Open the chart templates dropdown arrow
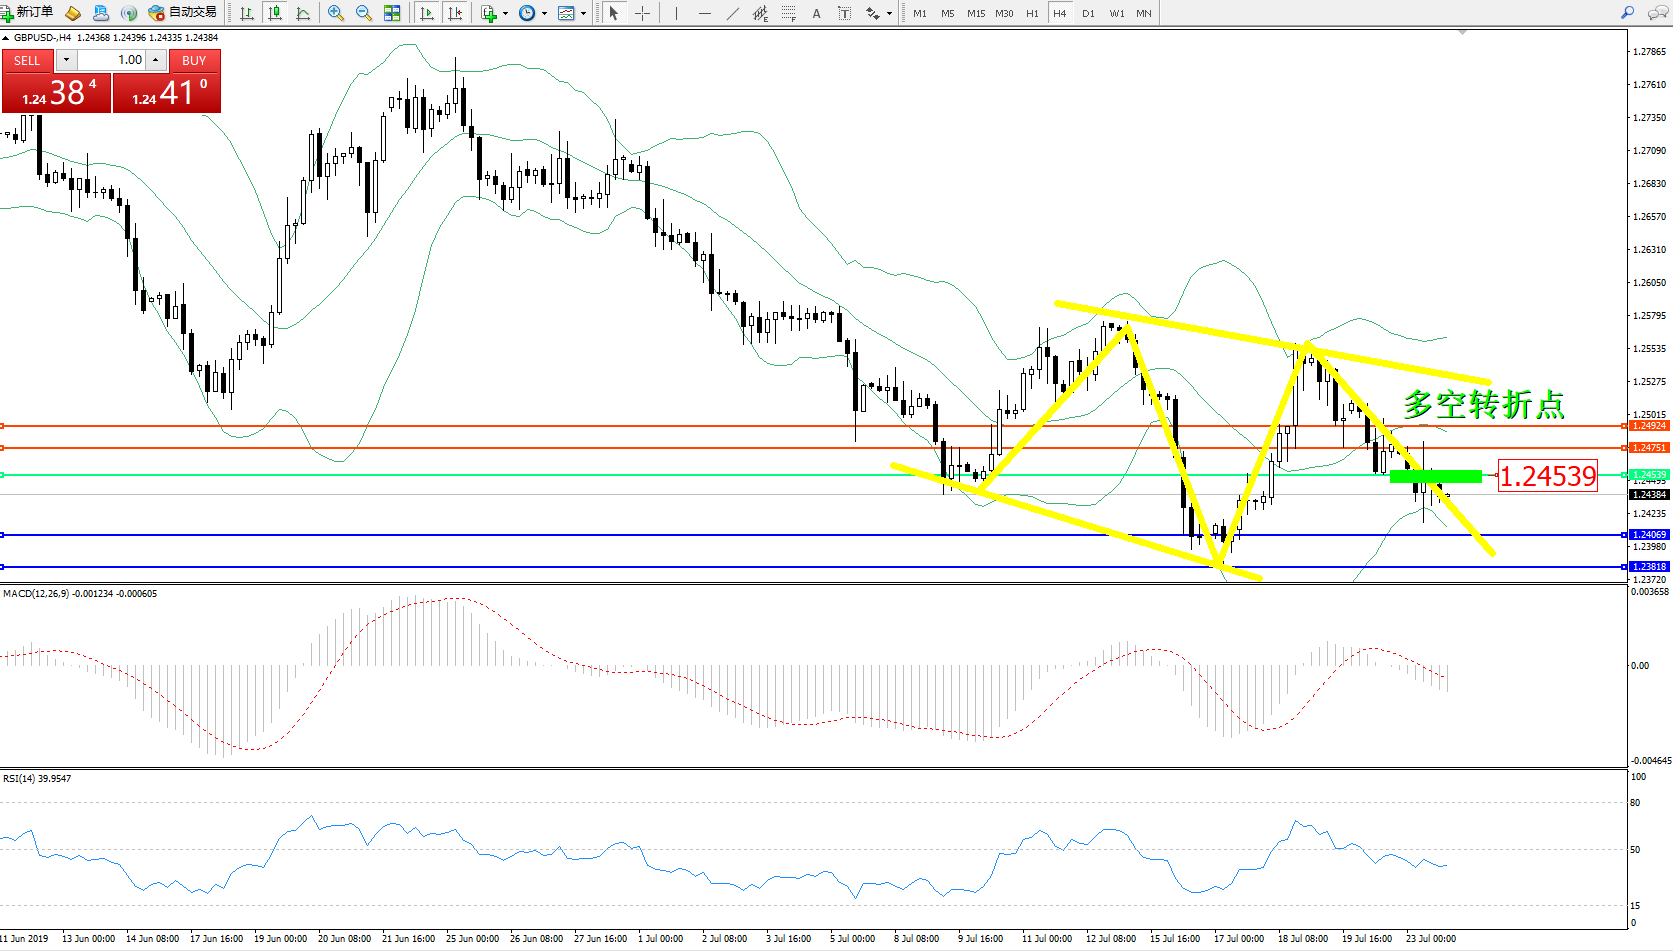1673x951 pixels. [x=583, y=14]
